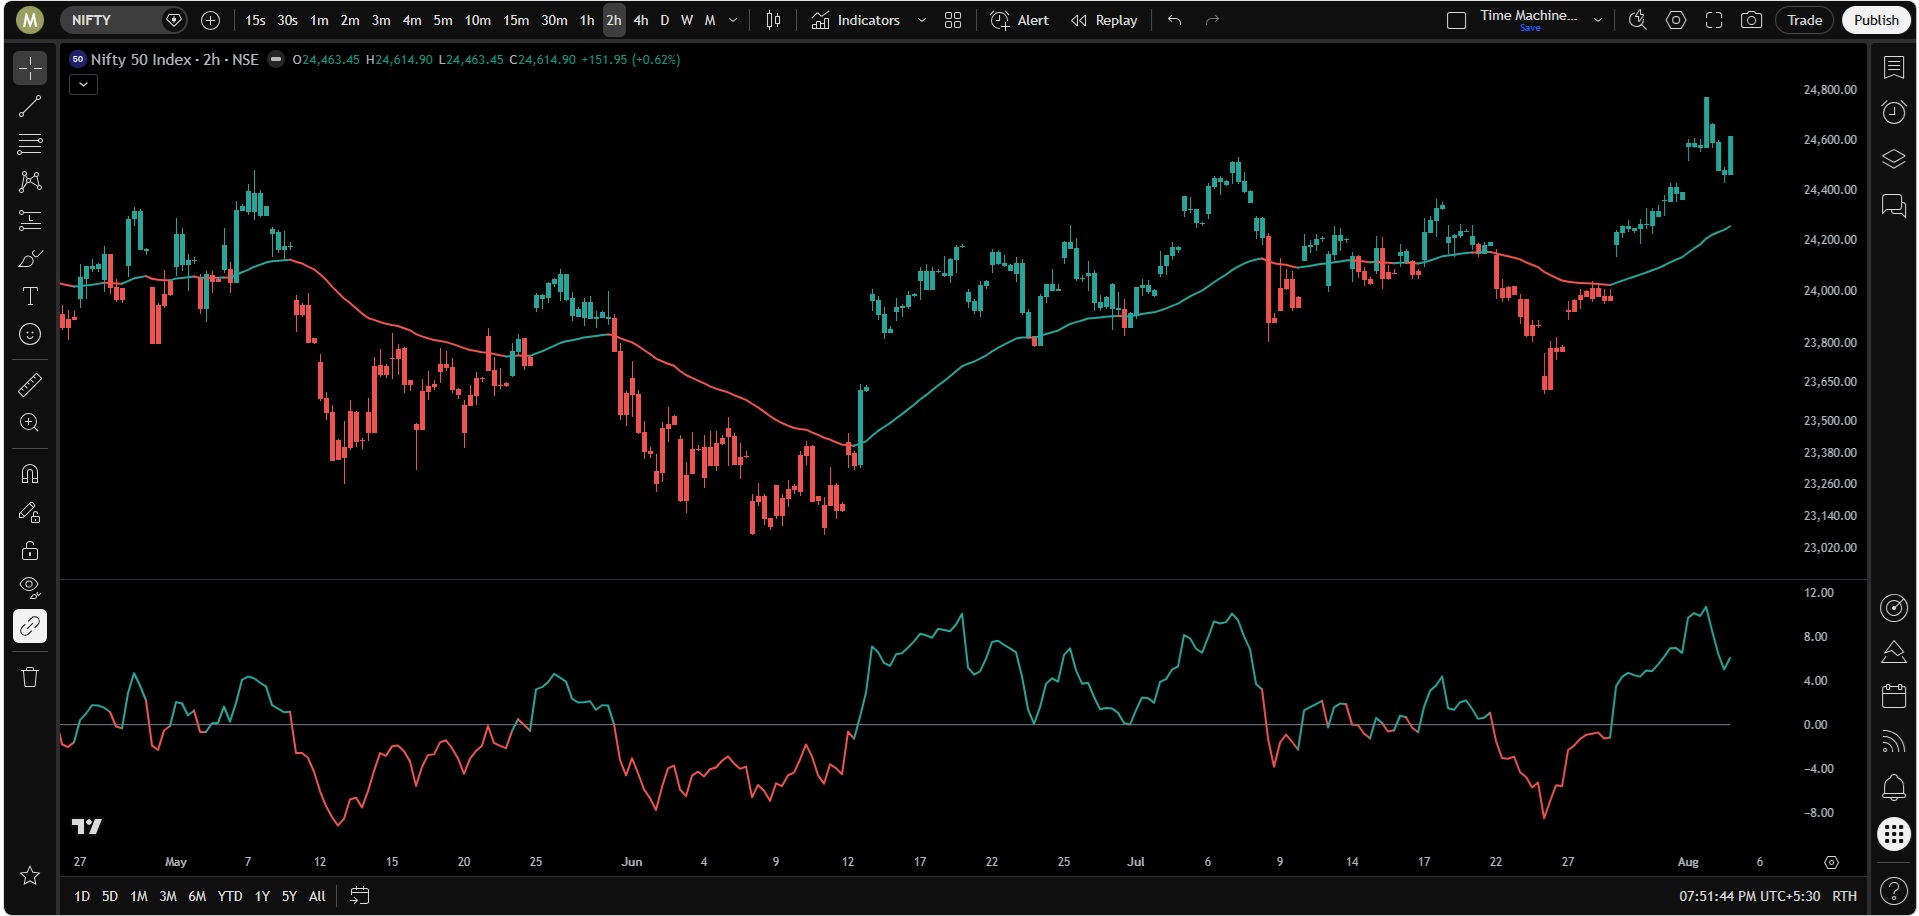Viewport: 1919px width, 916px height.
Task: Select the brush drawing tool
Action: [x=30, y=258]
